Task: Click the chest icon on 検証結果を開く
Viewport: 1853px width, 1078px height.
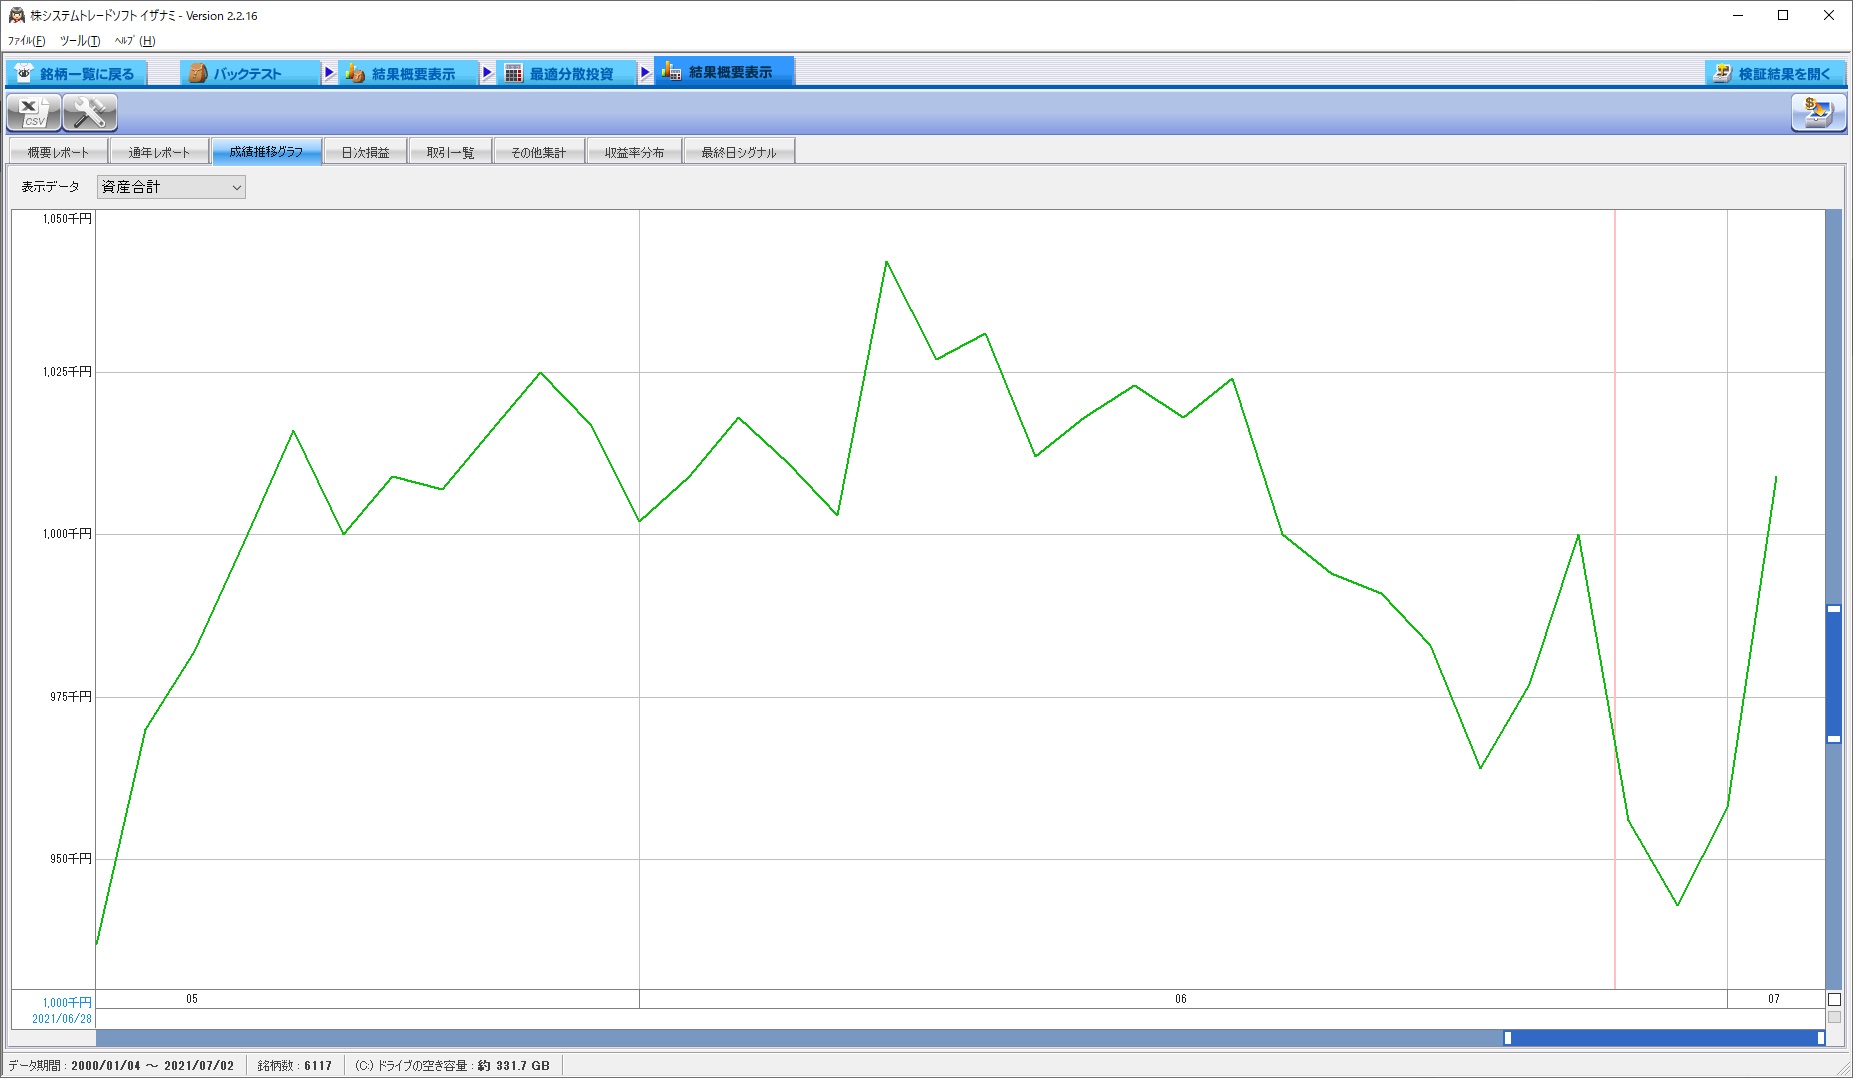Action: pos(1722,73)
